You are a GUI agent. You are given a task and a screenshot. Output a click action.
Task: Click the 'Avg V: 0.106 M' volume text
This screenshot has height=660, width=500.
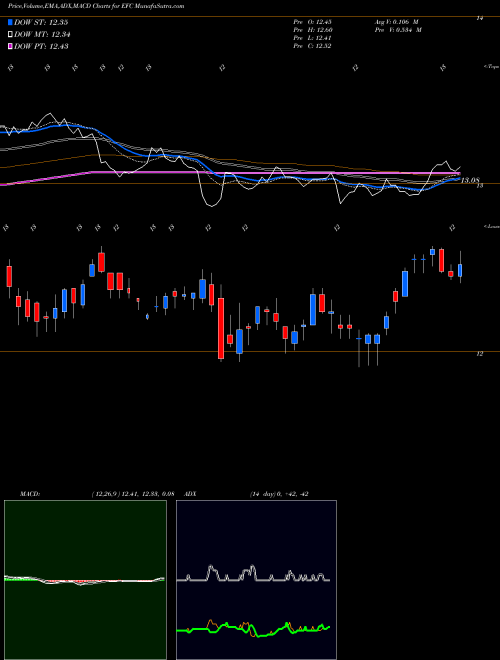point(397,22)
